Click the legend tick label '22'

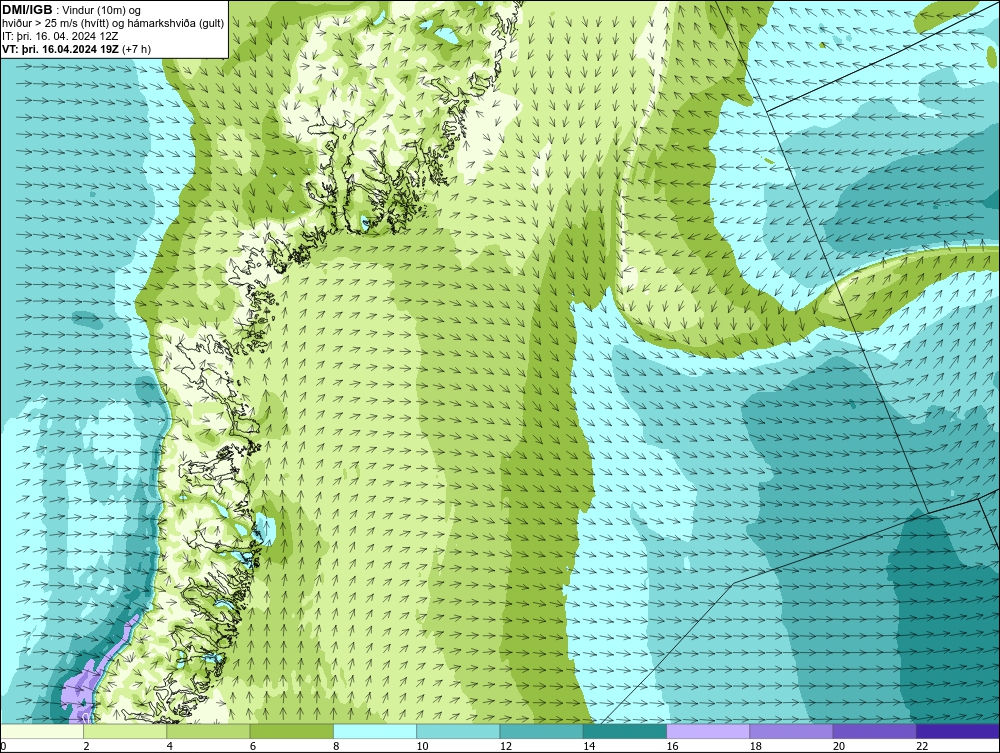pyautogui.click(x=922, y=746)
